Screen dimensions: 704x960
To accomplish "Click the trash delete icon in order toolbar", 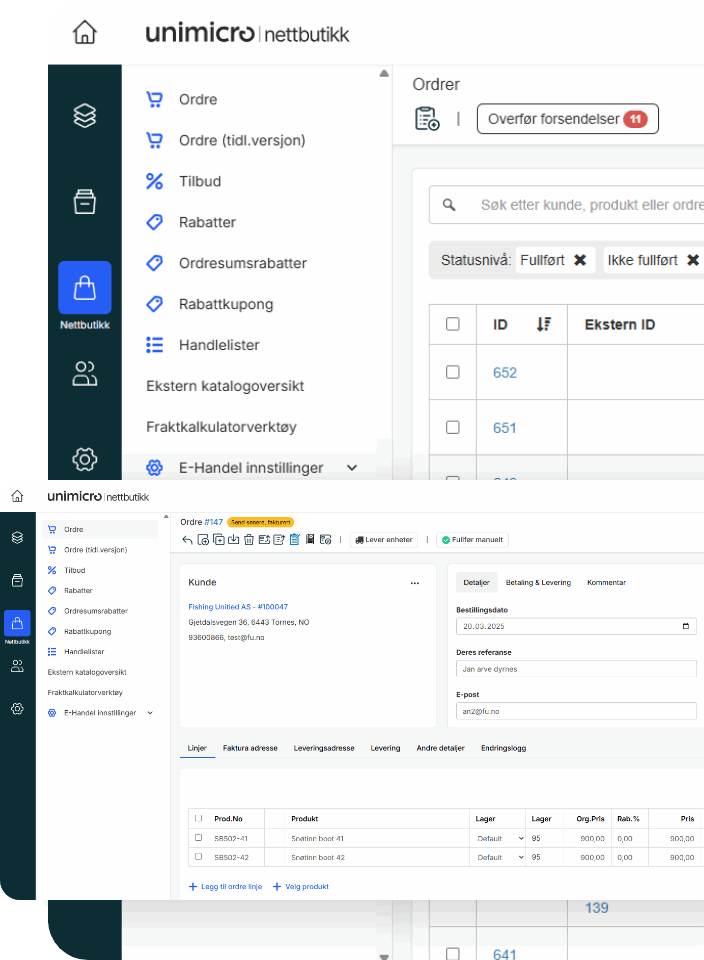I will pyautogui.click(x=249, y=540).
